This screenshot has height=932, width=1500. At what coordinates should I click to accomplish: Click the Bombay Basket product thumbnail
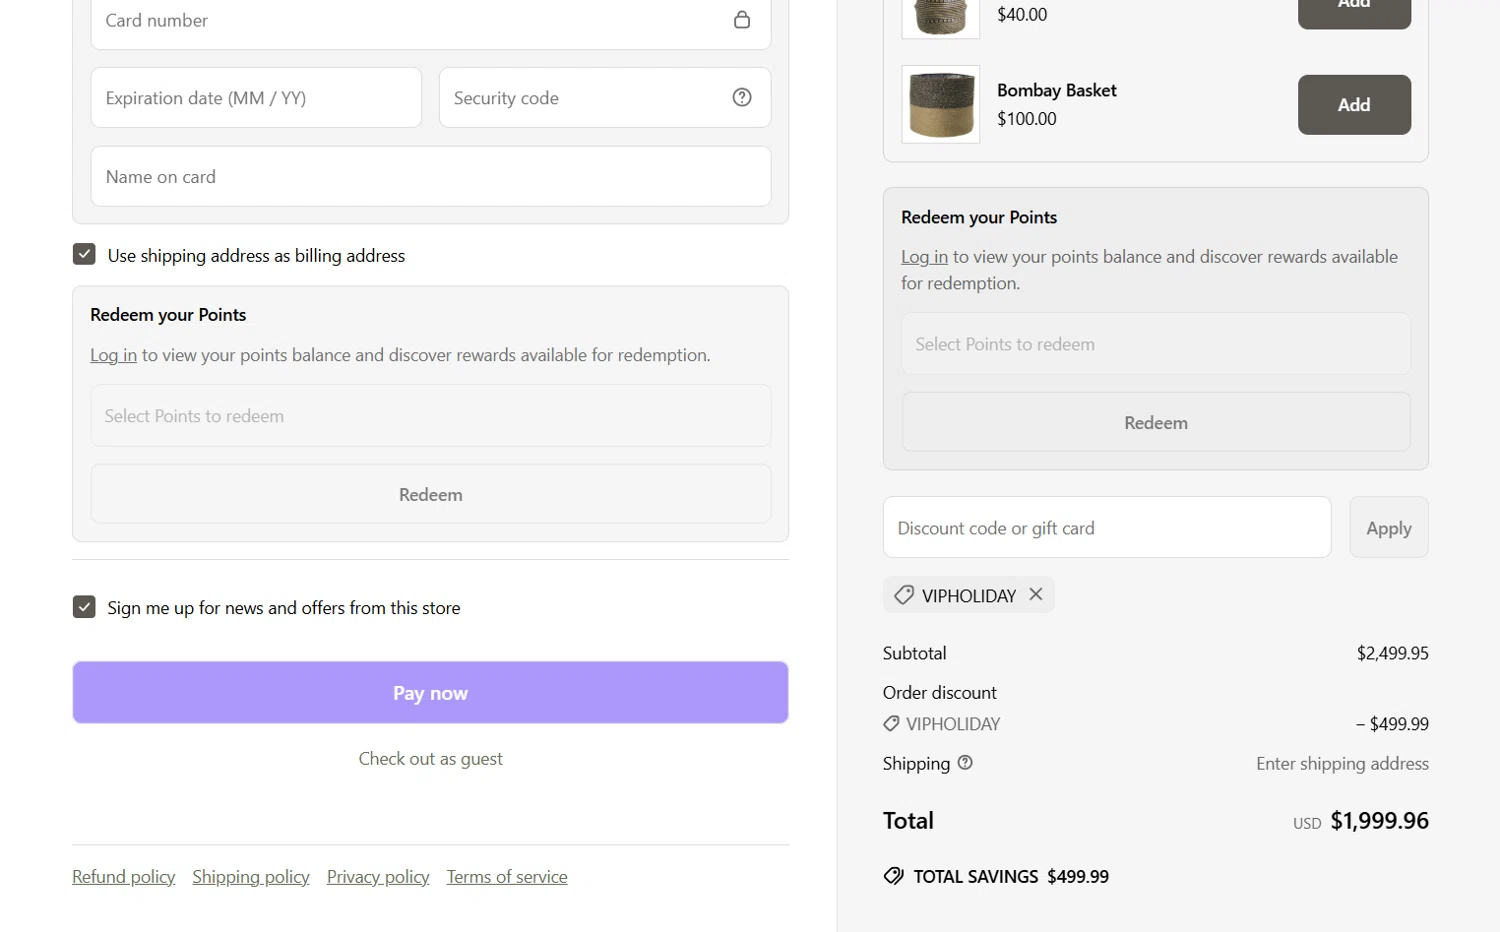(940, 105)
